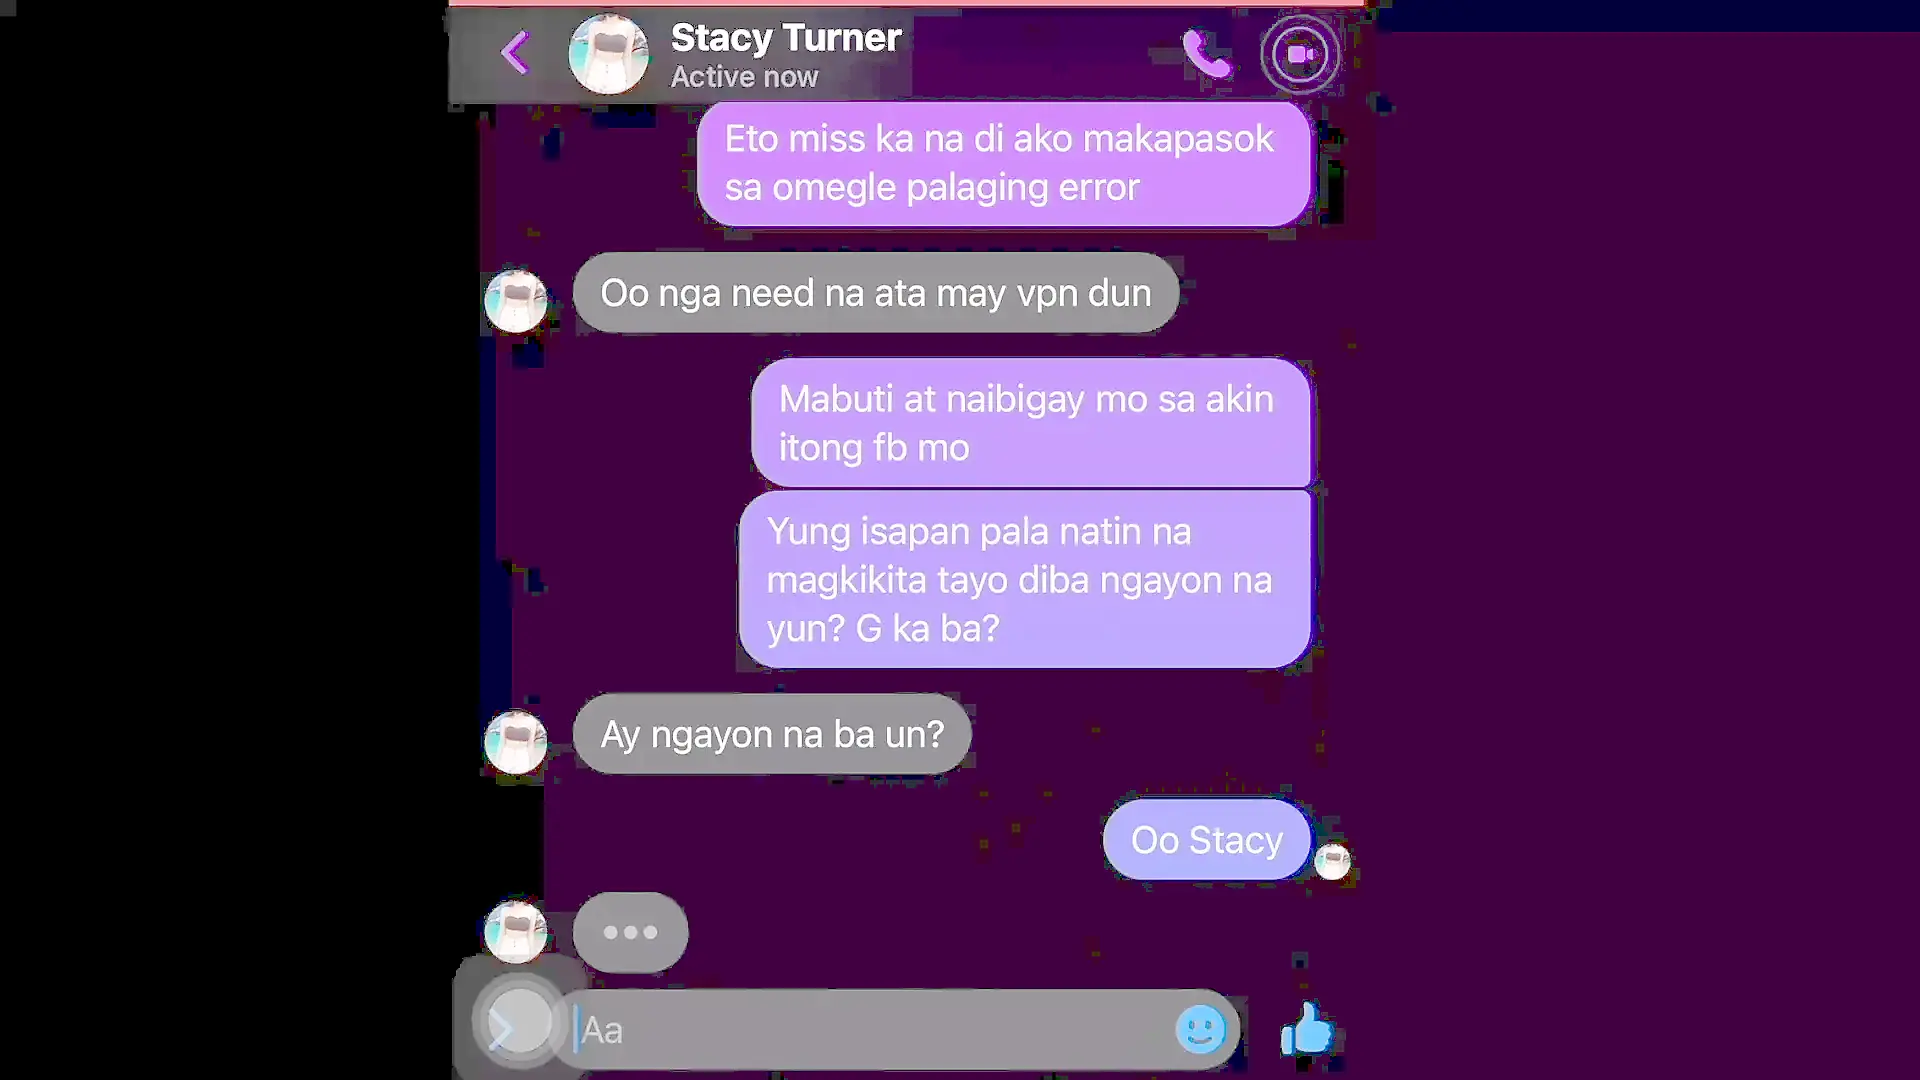Select the "Eto miss ka na" message bubble
The image size is (1920, 1080).
coord(1004,163)
